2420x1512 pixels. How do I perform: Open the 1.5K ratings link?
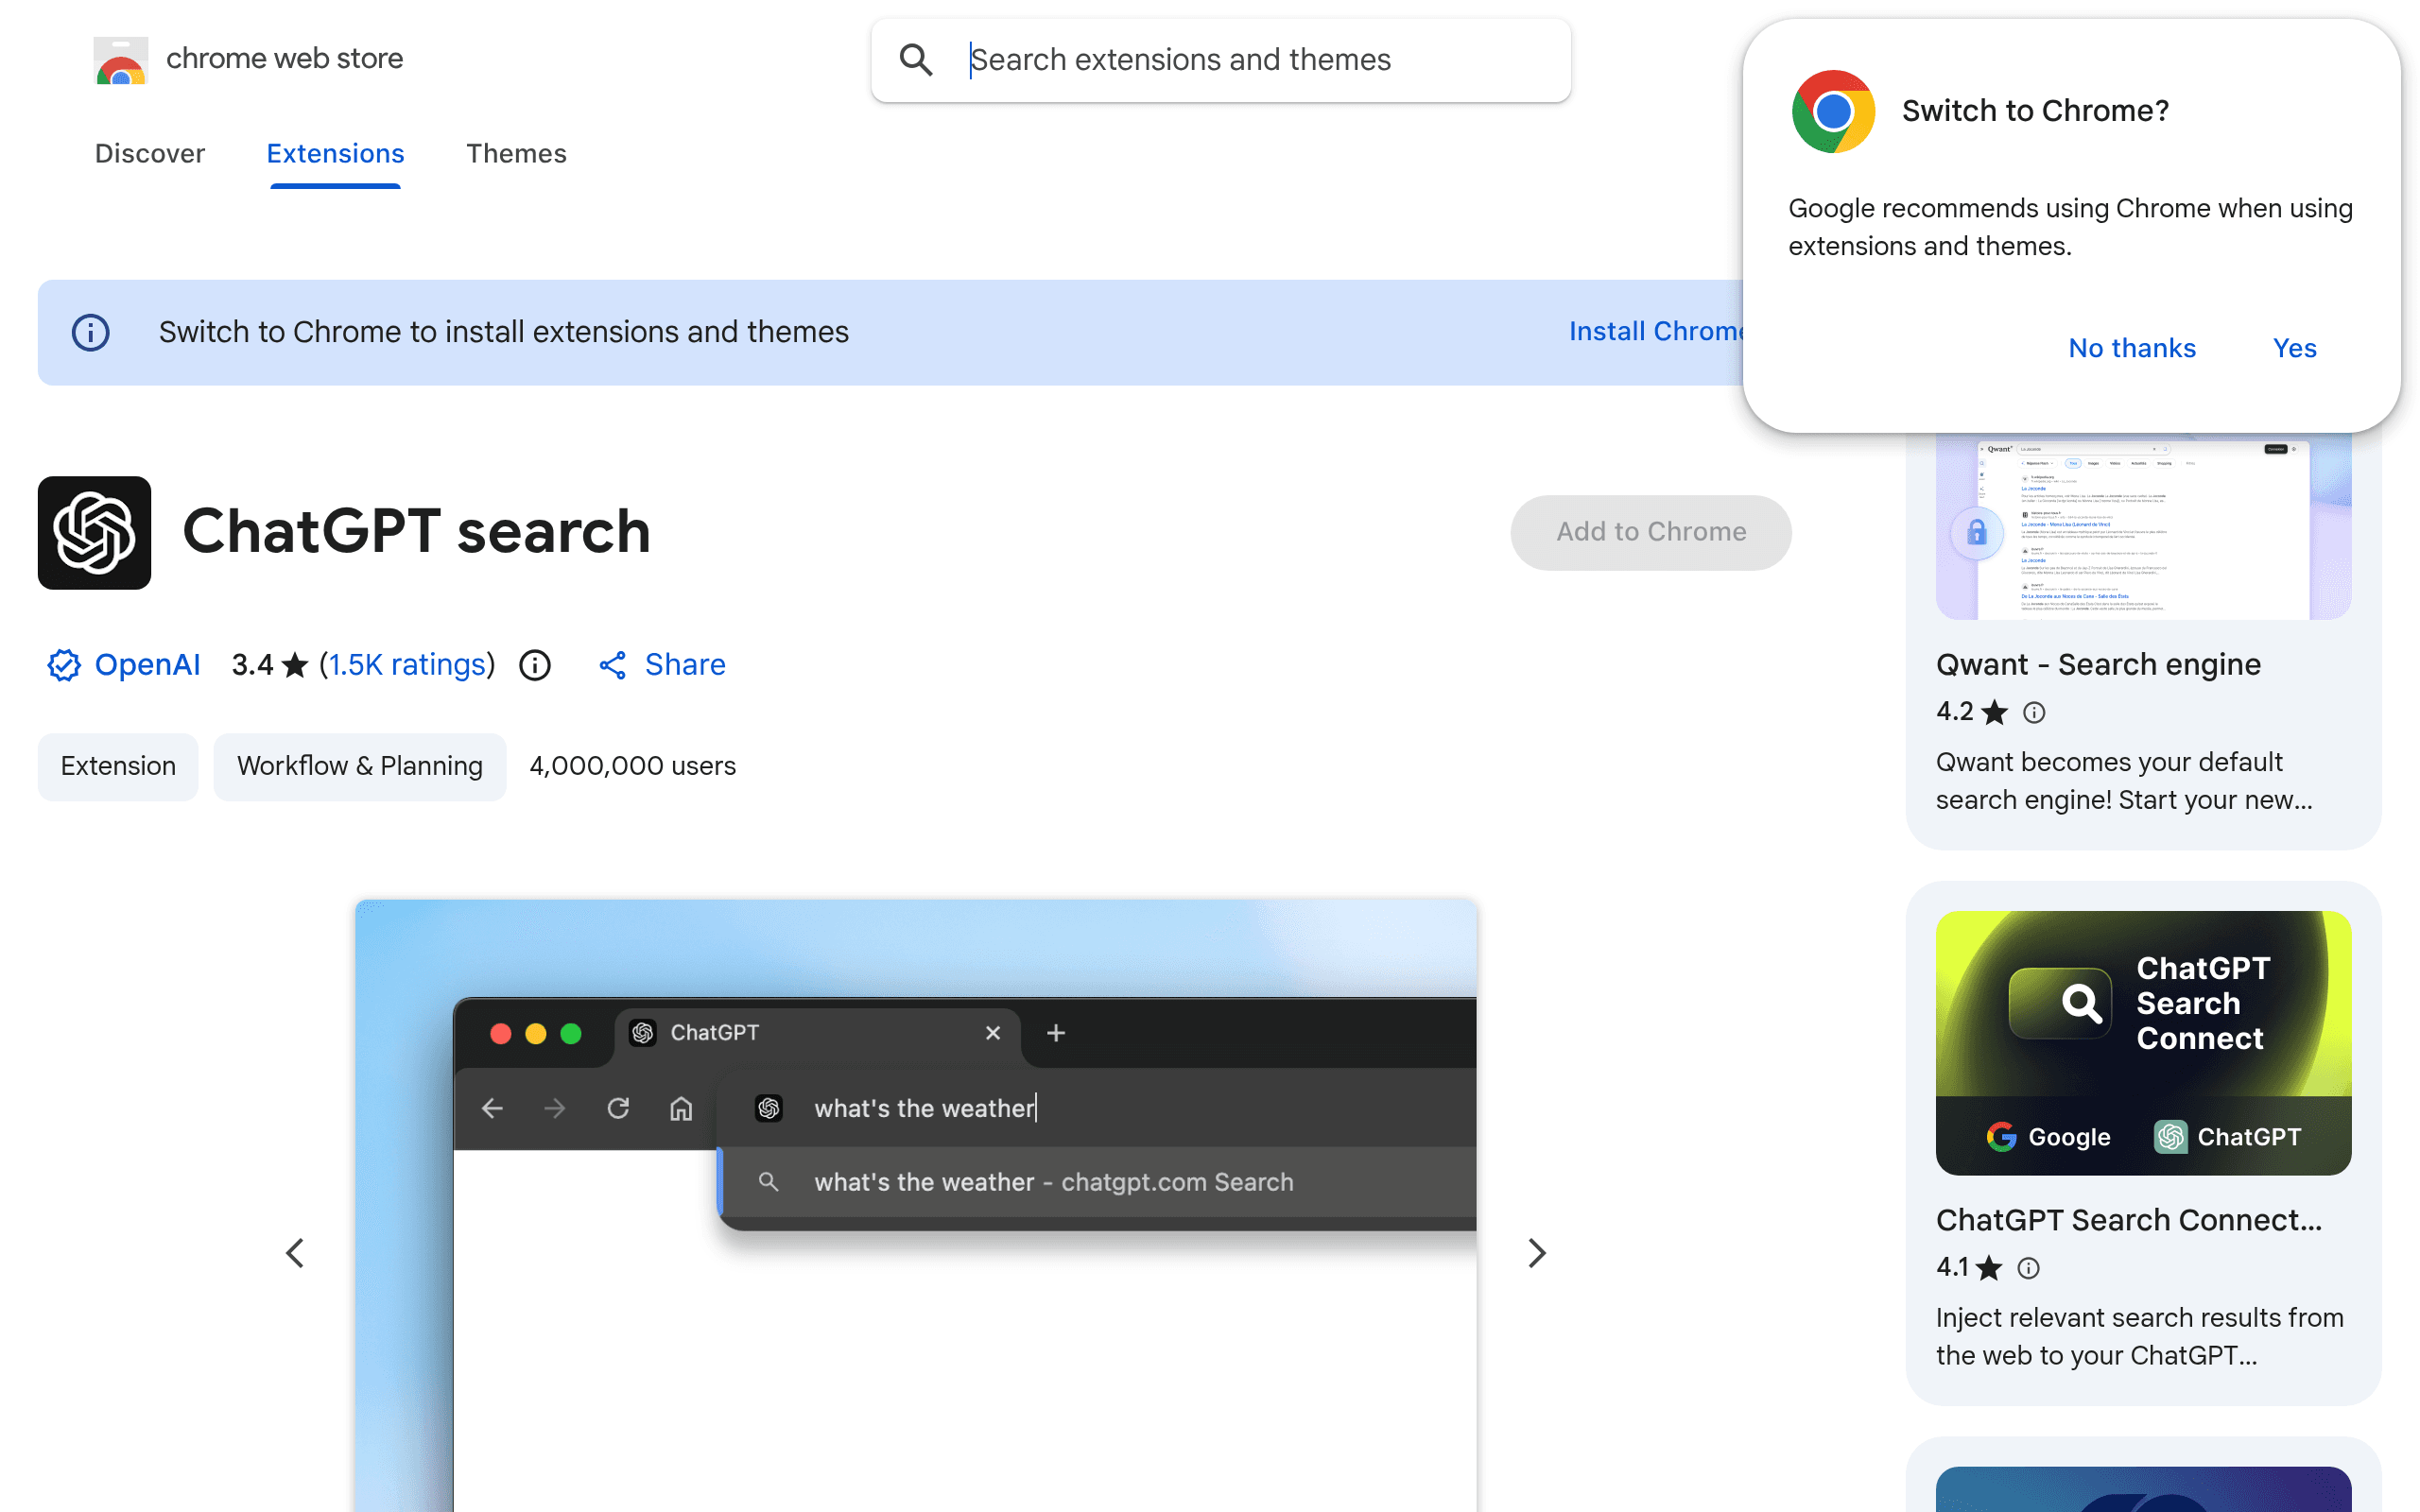[407, 664]
